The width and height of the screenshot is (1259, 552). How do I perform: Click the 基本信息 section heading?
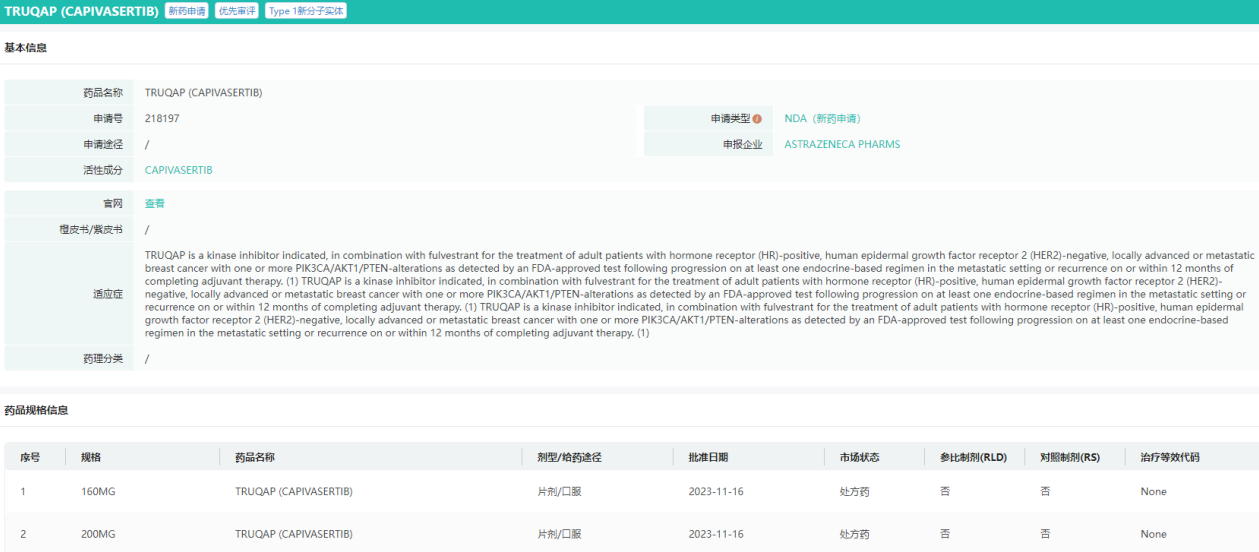[26, 48]
